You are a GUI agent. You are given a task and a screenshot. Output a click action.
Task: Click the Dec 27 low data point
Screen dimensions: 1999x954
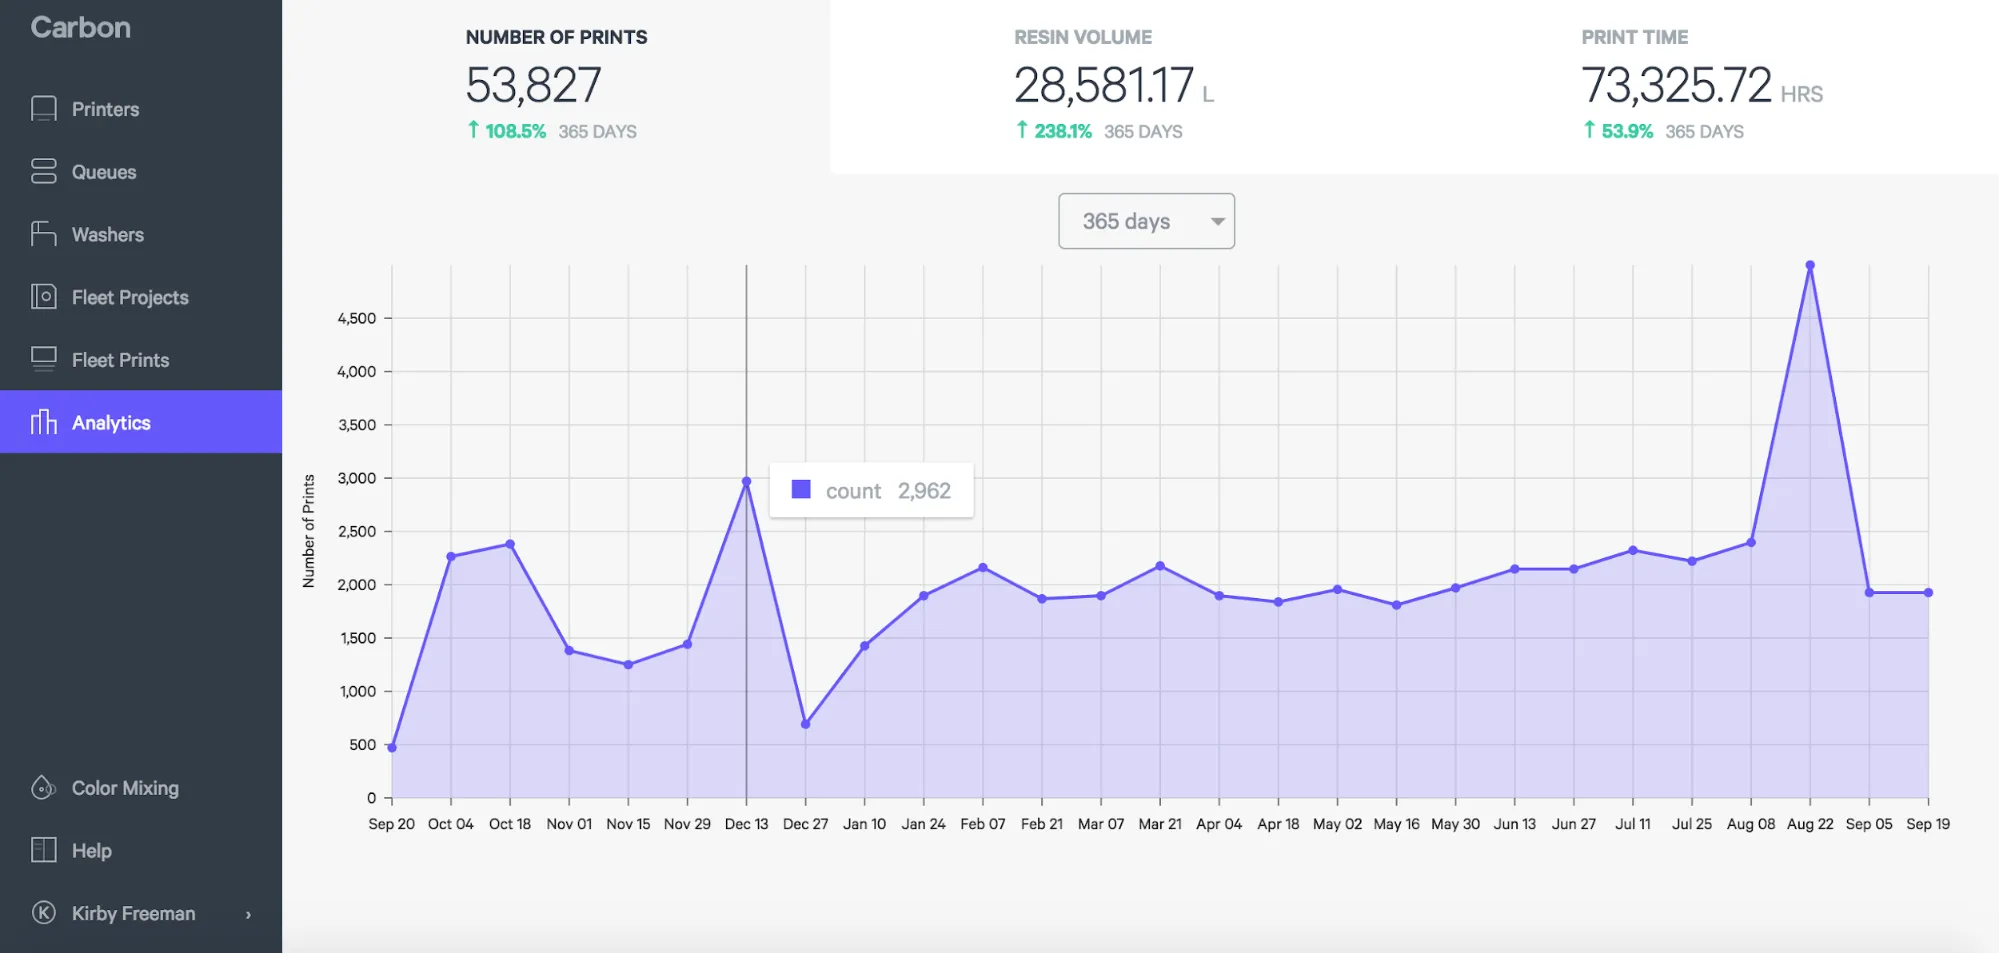(x=805, y=724)
